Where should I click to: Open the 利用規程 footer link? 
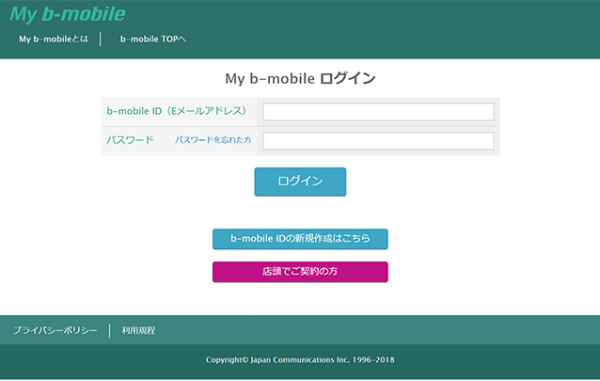pyautogui.click(x=139, y=331)
